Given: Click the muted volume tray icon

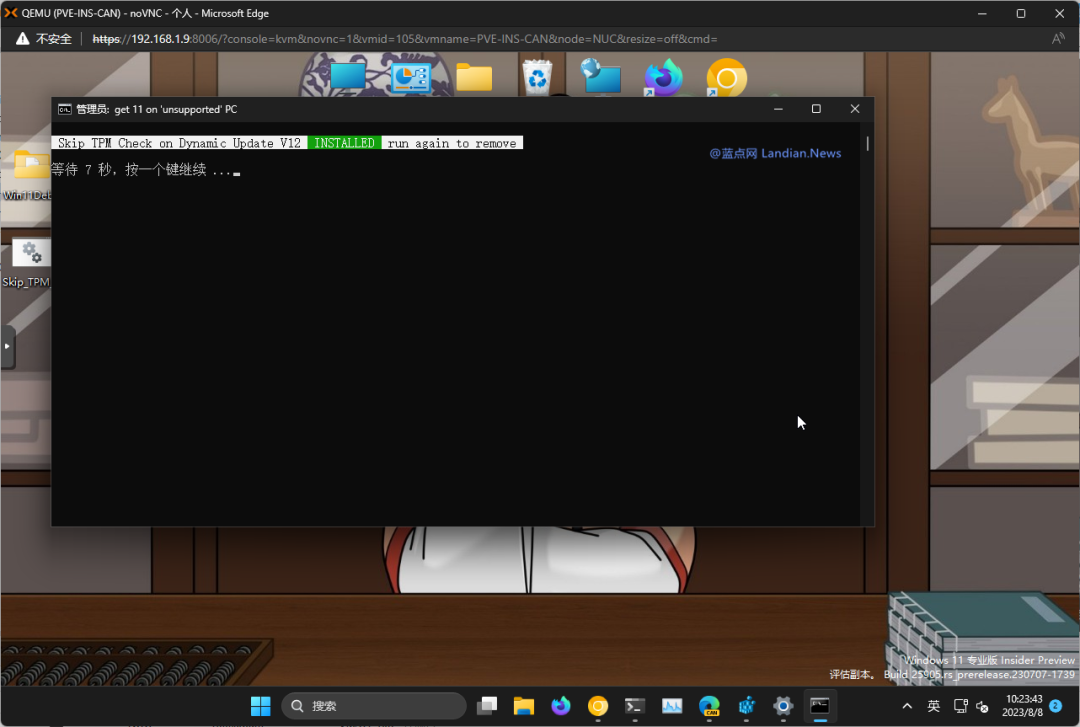Looking at the screenshot, I should coord(982,706).
